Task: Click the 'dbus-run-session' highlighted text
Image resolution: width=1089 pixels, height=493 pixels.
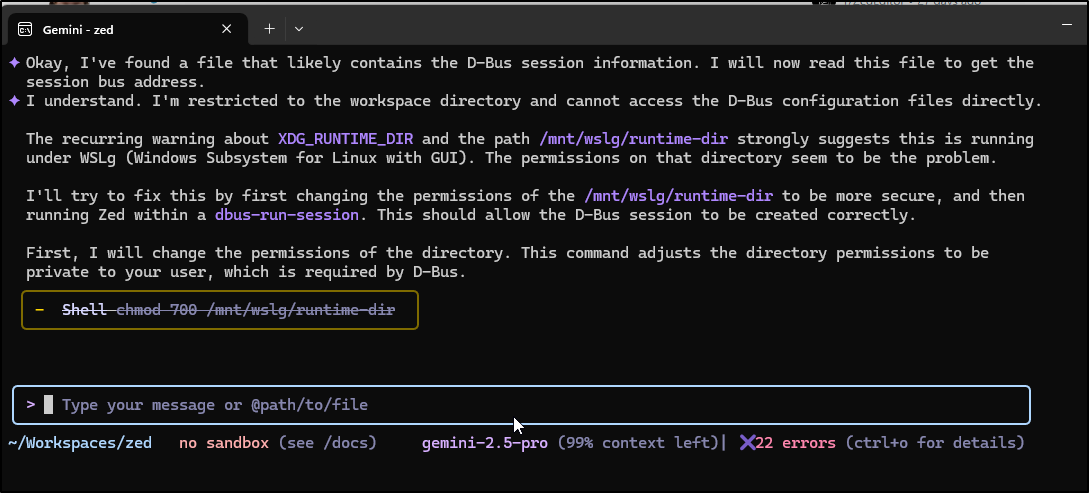Action: tap(287, 215)
